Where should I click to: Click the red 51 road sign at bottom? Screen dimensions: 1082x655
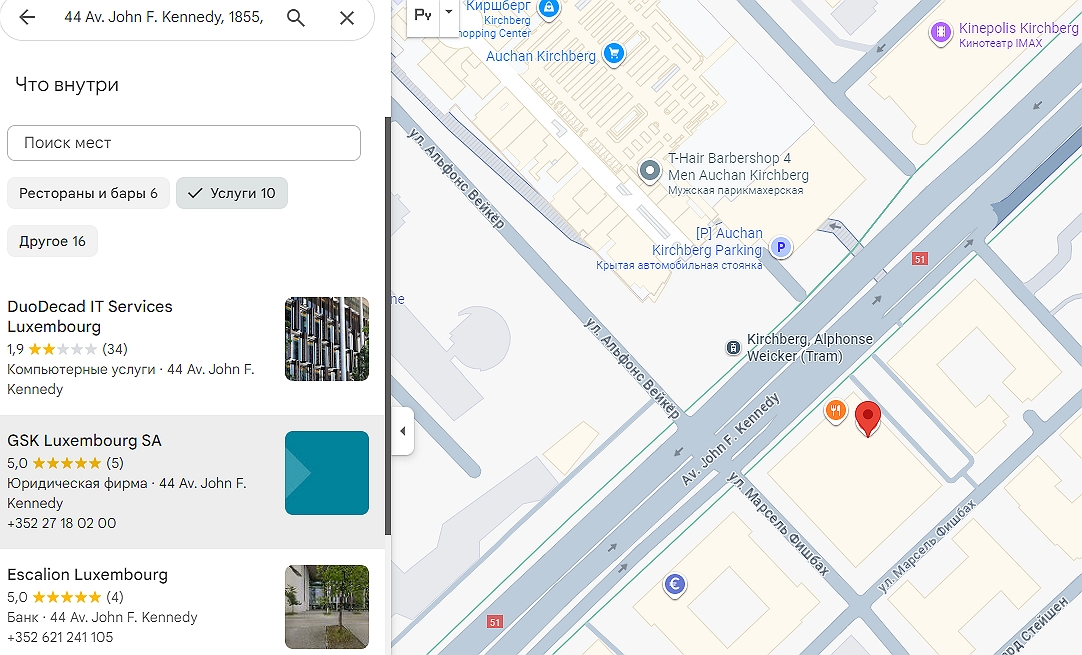pos(494,622)
